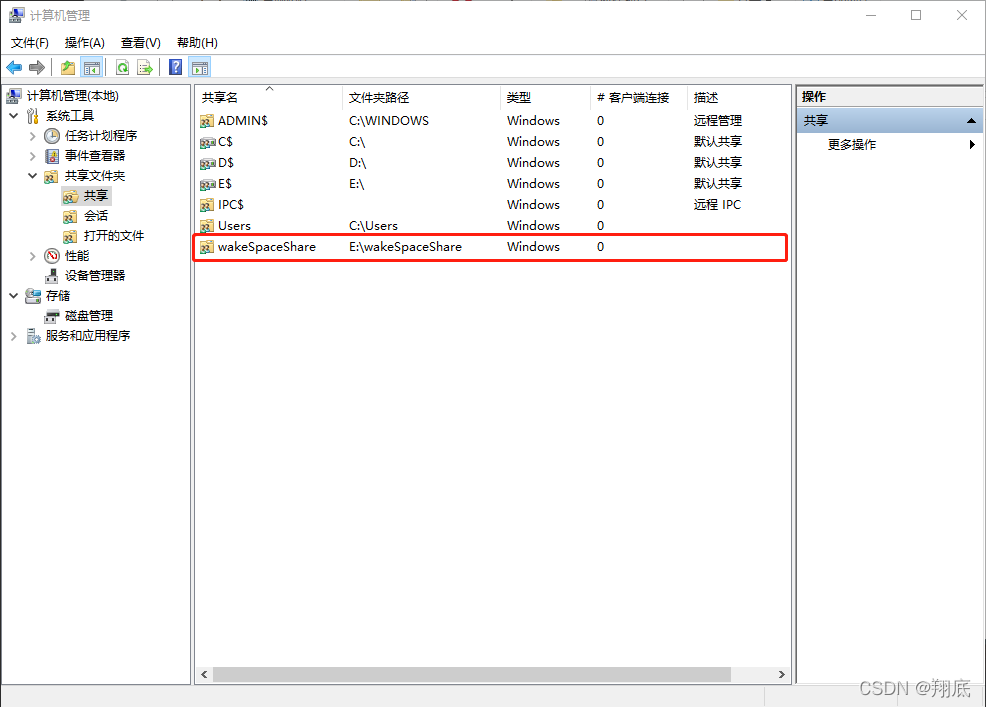This screenshot has height=707, width=986.
Task: Open the 帮助(H) menu
Action: coord(197,43)
